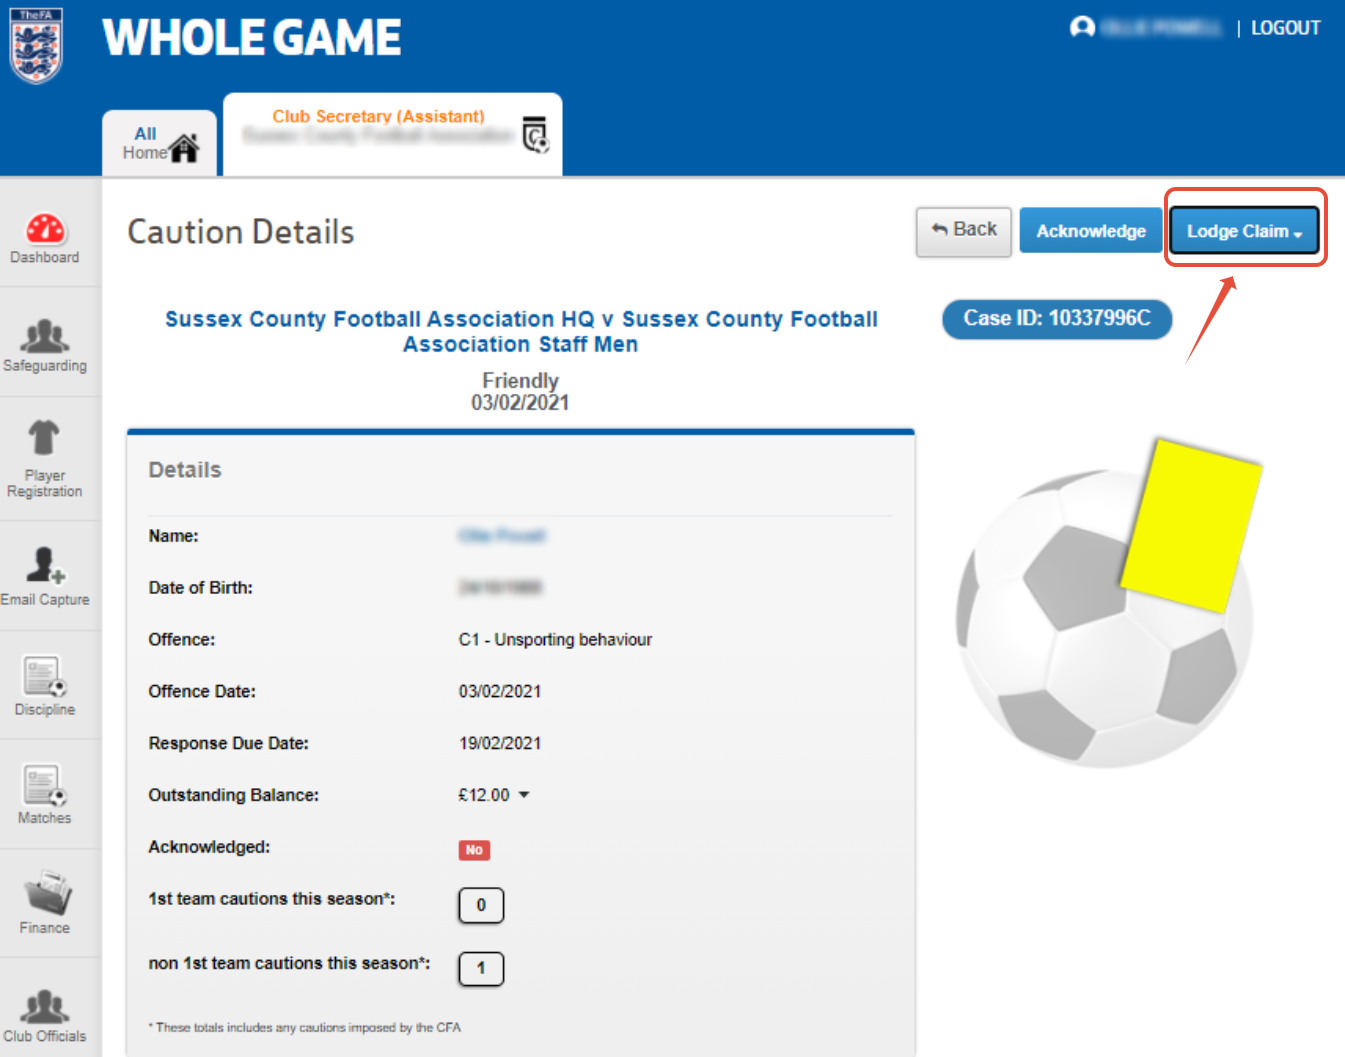This screenshot has width=1345, height=1057.
Task: Click the WHOLE GAME header title
Action: (x=252, y=38)
